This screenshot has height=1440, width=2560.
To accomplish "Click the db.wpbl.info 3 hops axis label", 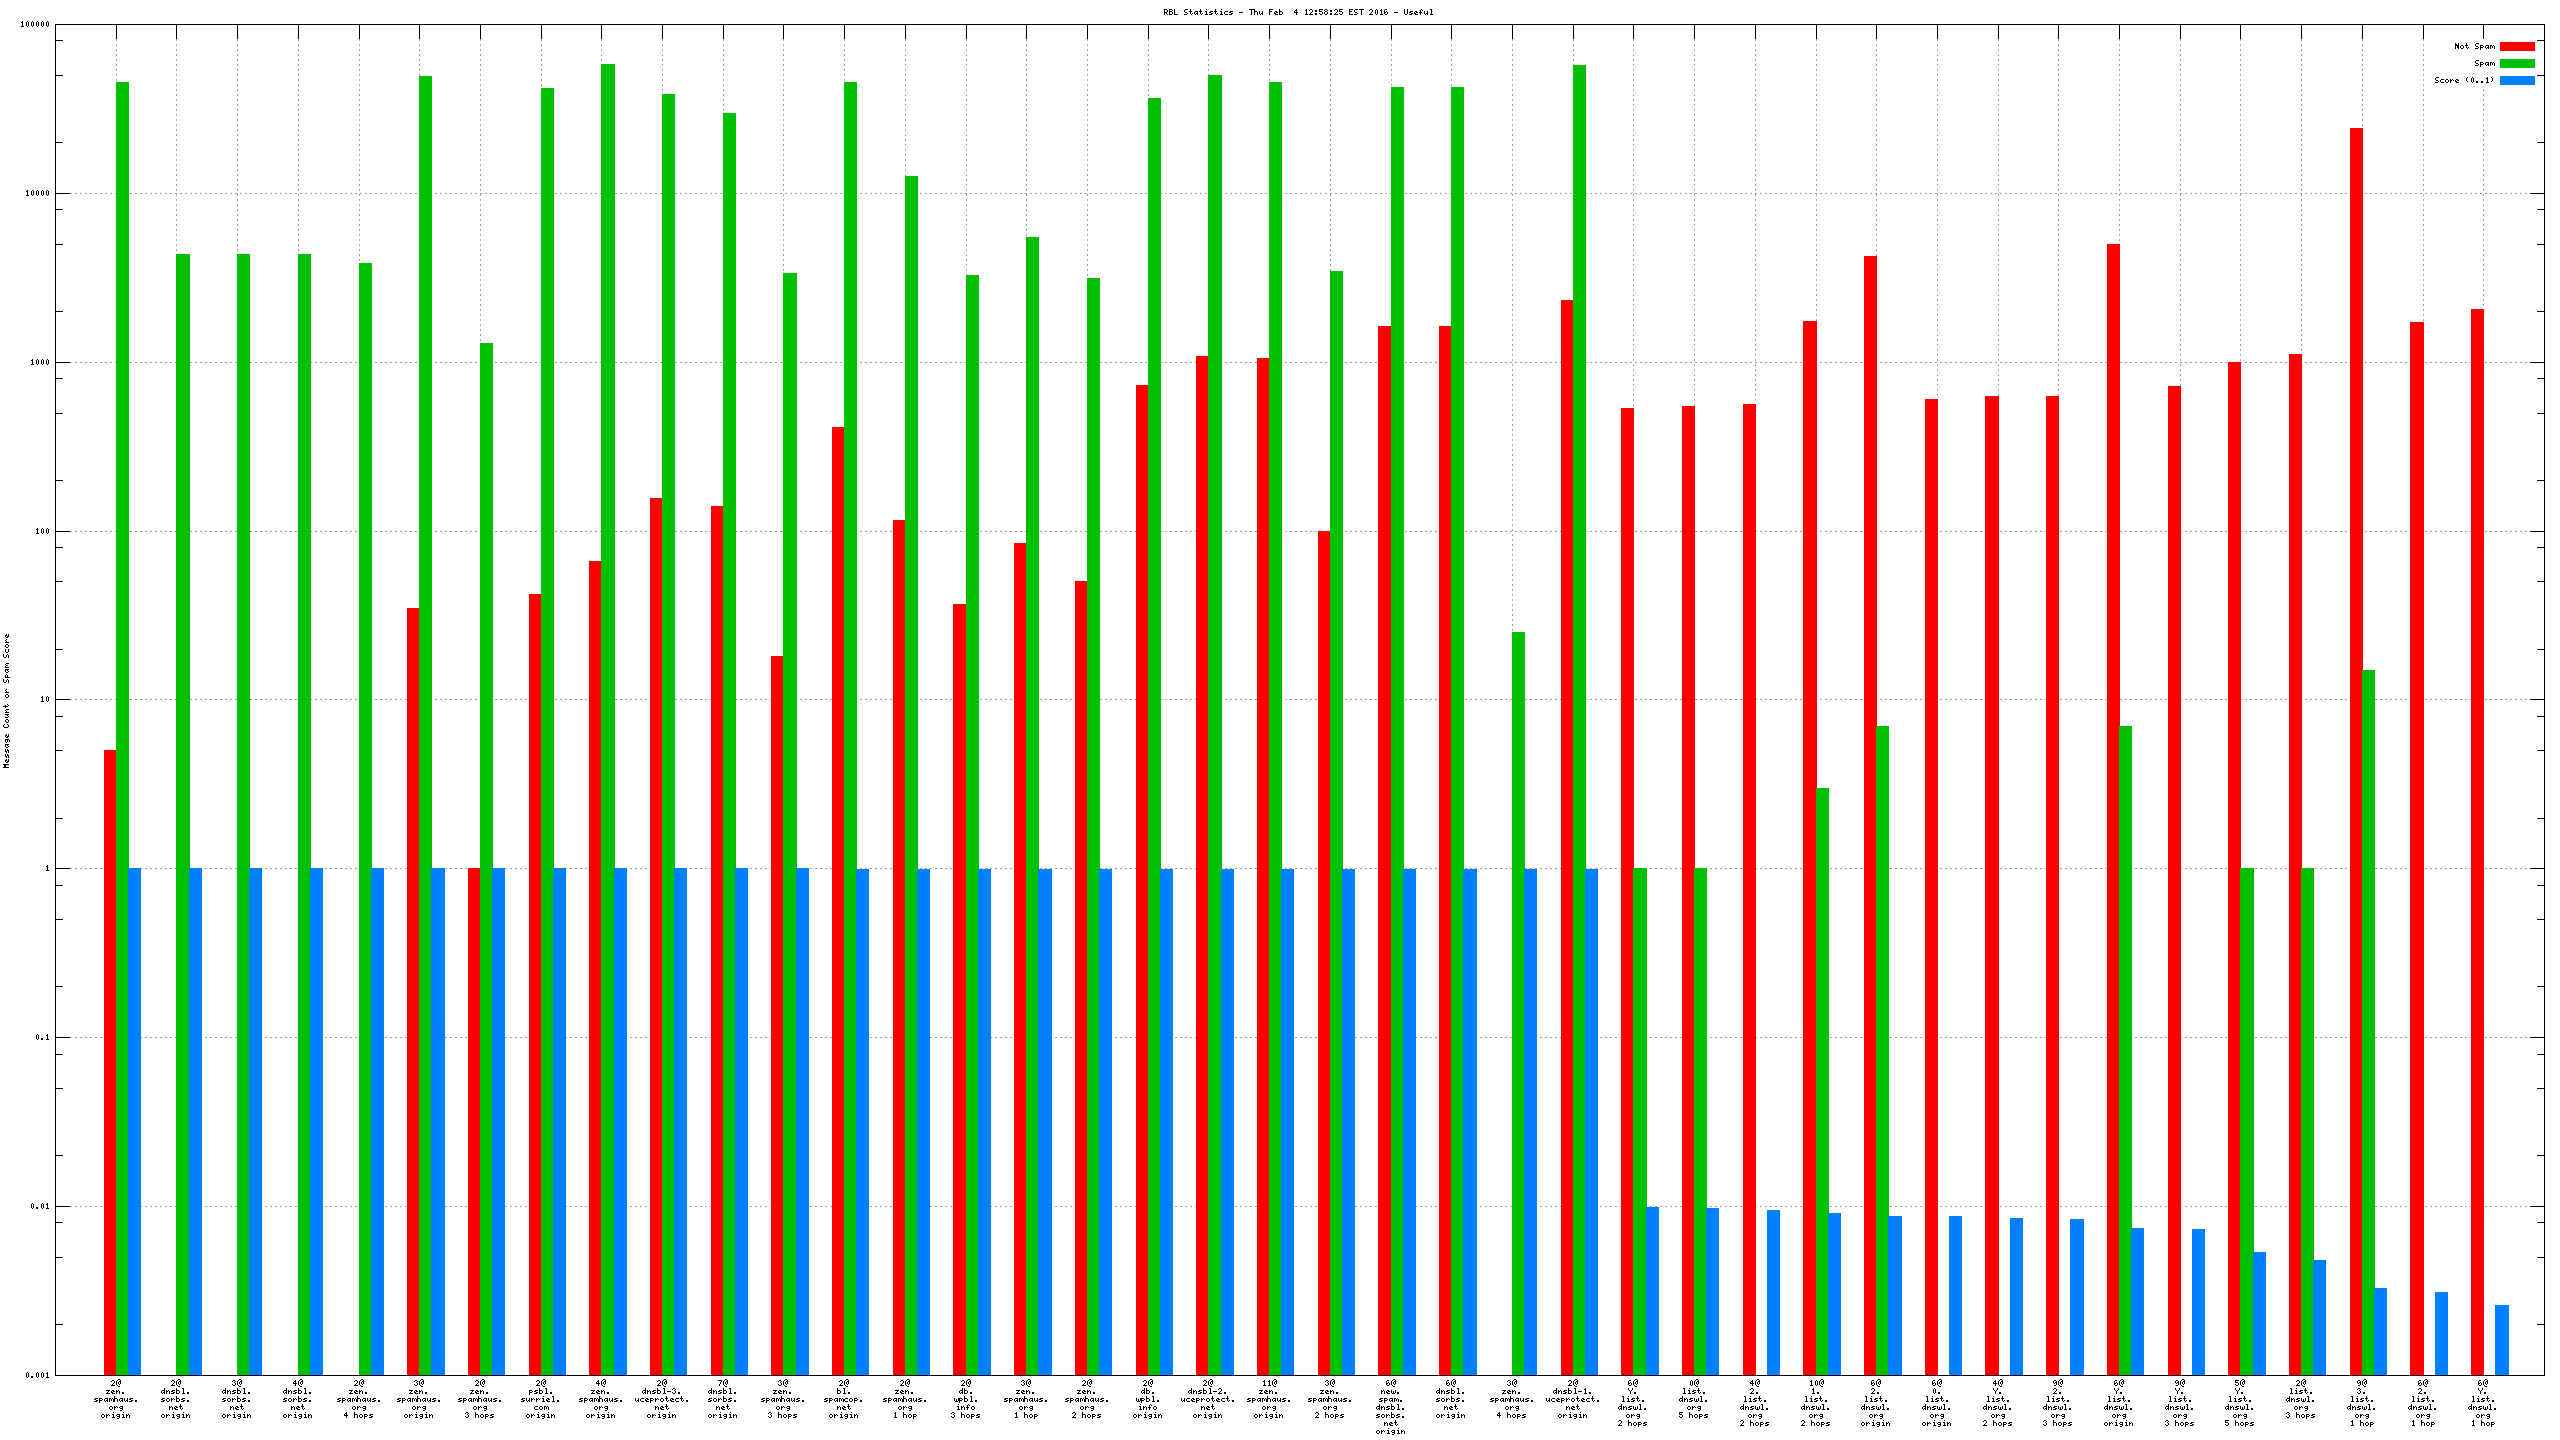I will click(966, 1399).
